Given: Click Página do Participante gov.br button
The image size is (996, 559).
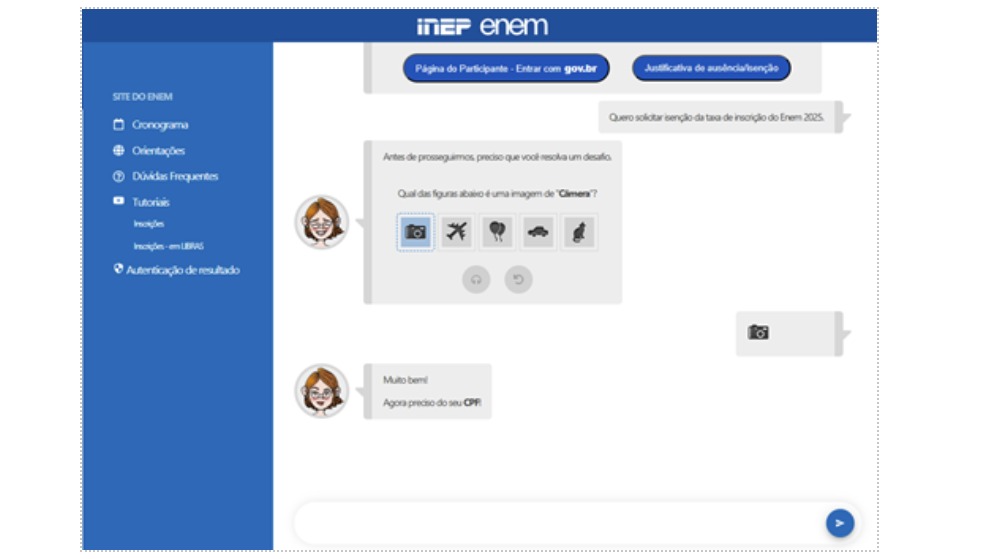Looking at the screenshot, I should click(x=505, y=68).
